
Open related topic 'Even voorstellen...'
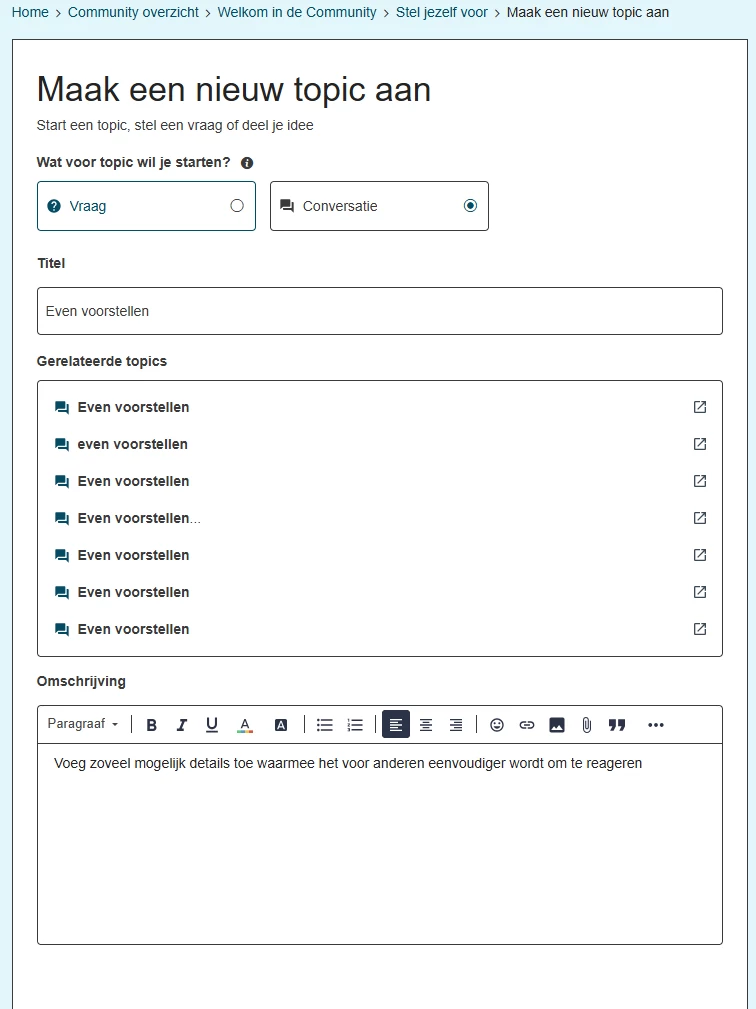(x=139, y=518)
